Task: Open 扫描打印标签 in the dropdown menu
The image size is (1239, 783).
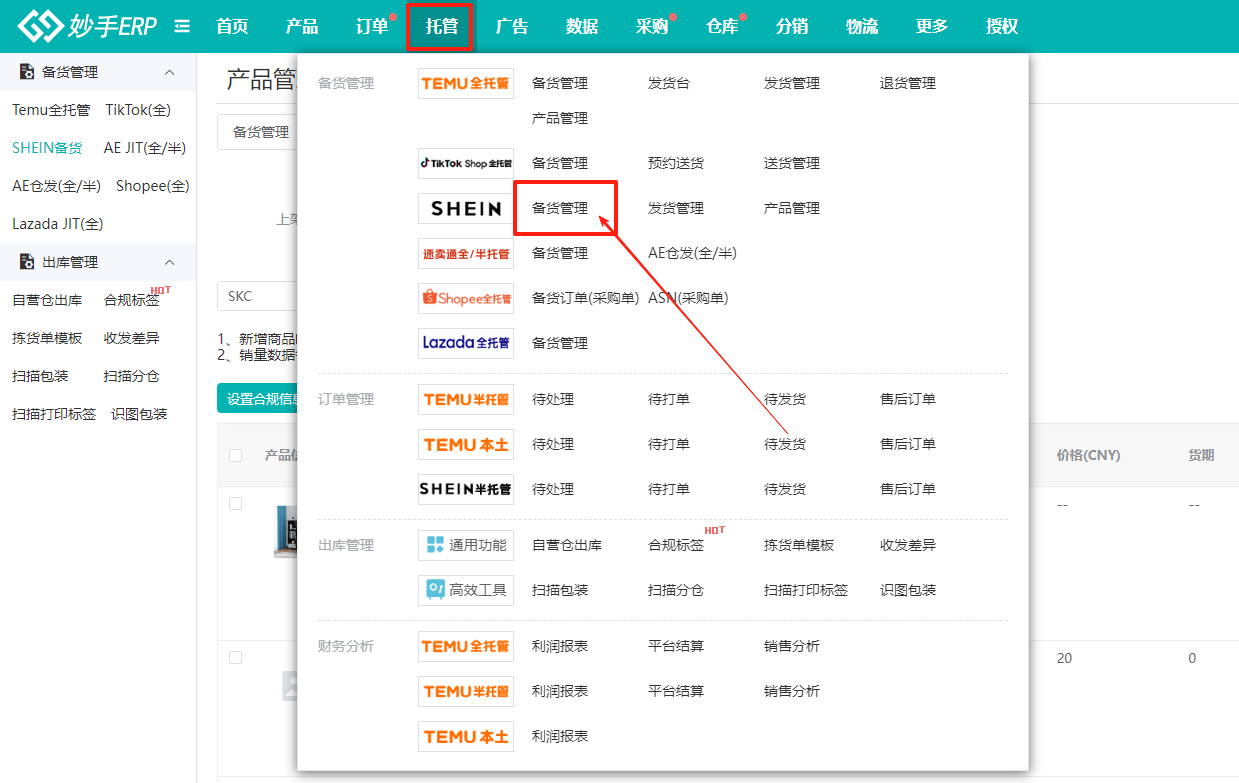Action: (x=806, y=590)
